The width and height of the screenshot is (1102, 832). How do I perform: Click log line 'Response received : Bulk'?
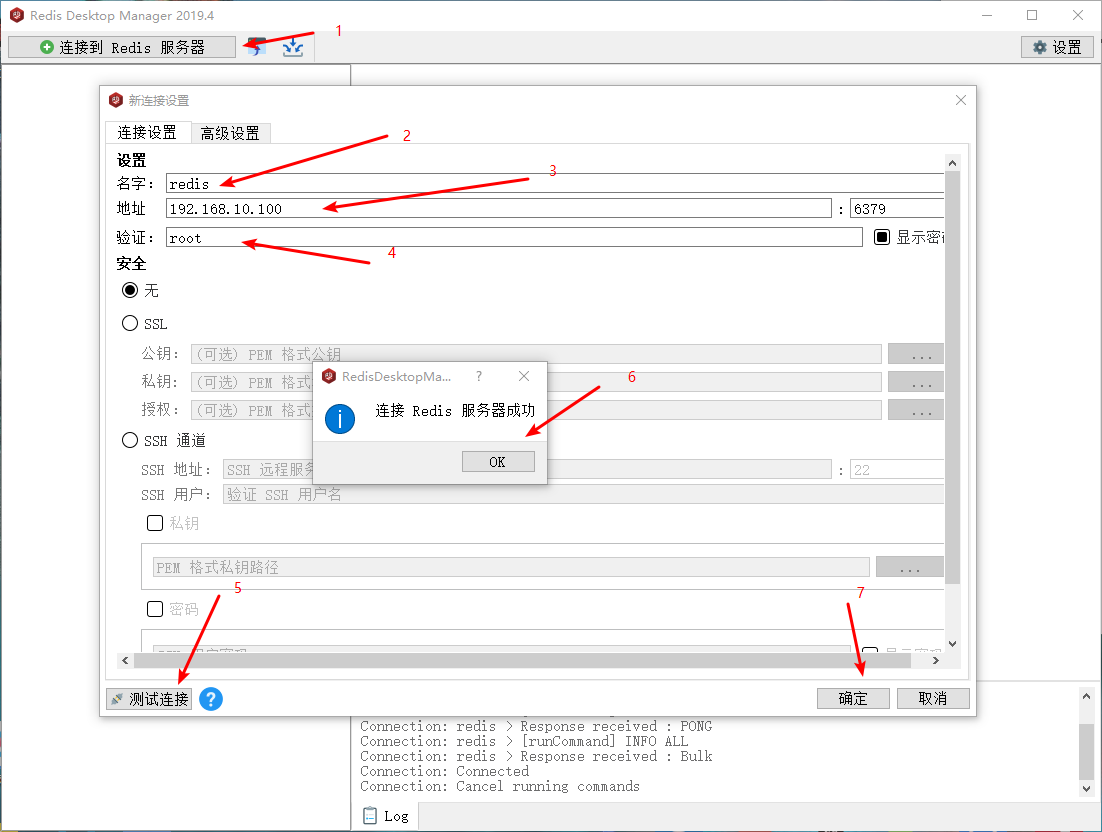click(x=536, y=756)
